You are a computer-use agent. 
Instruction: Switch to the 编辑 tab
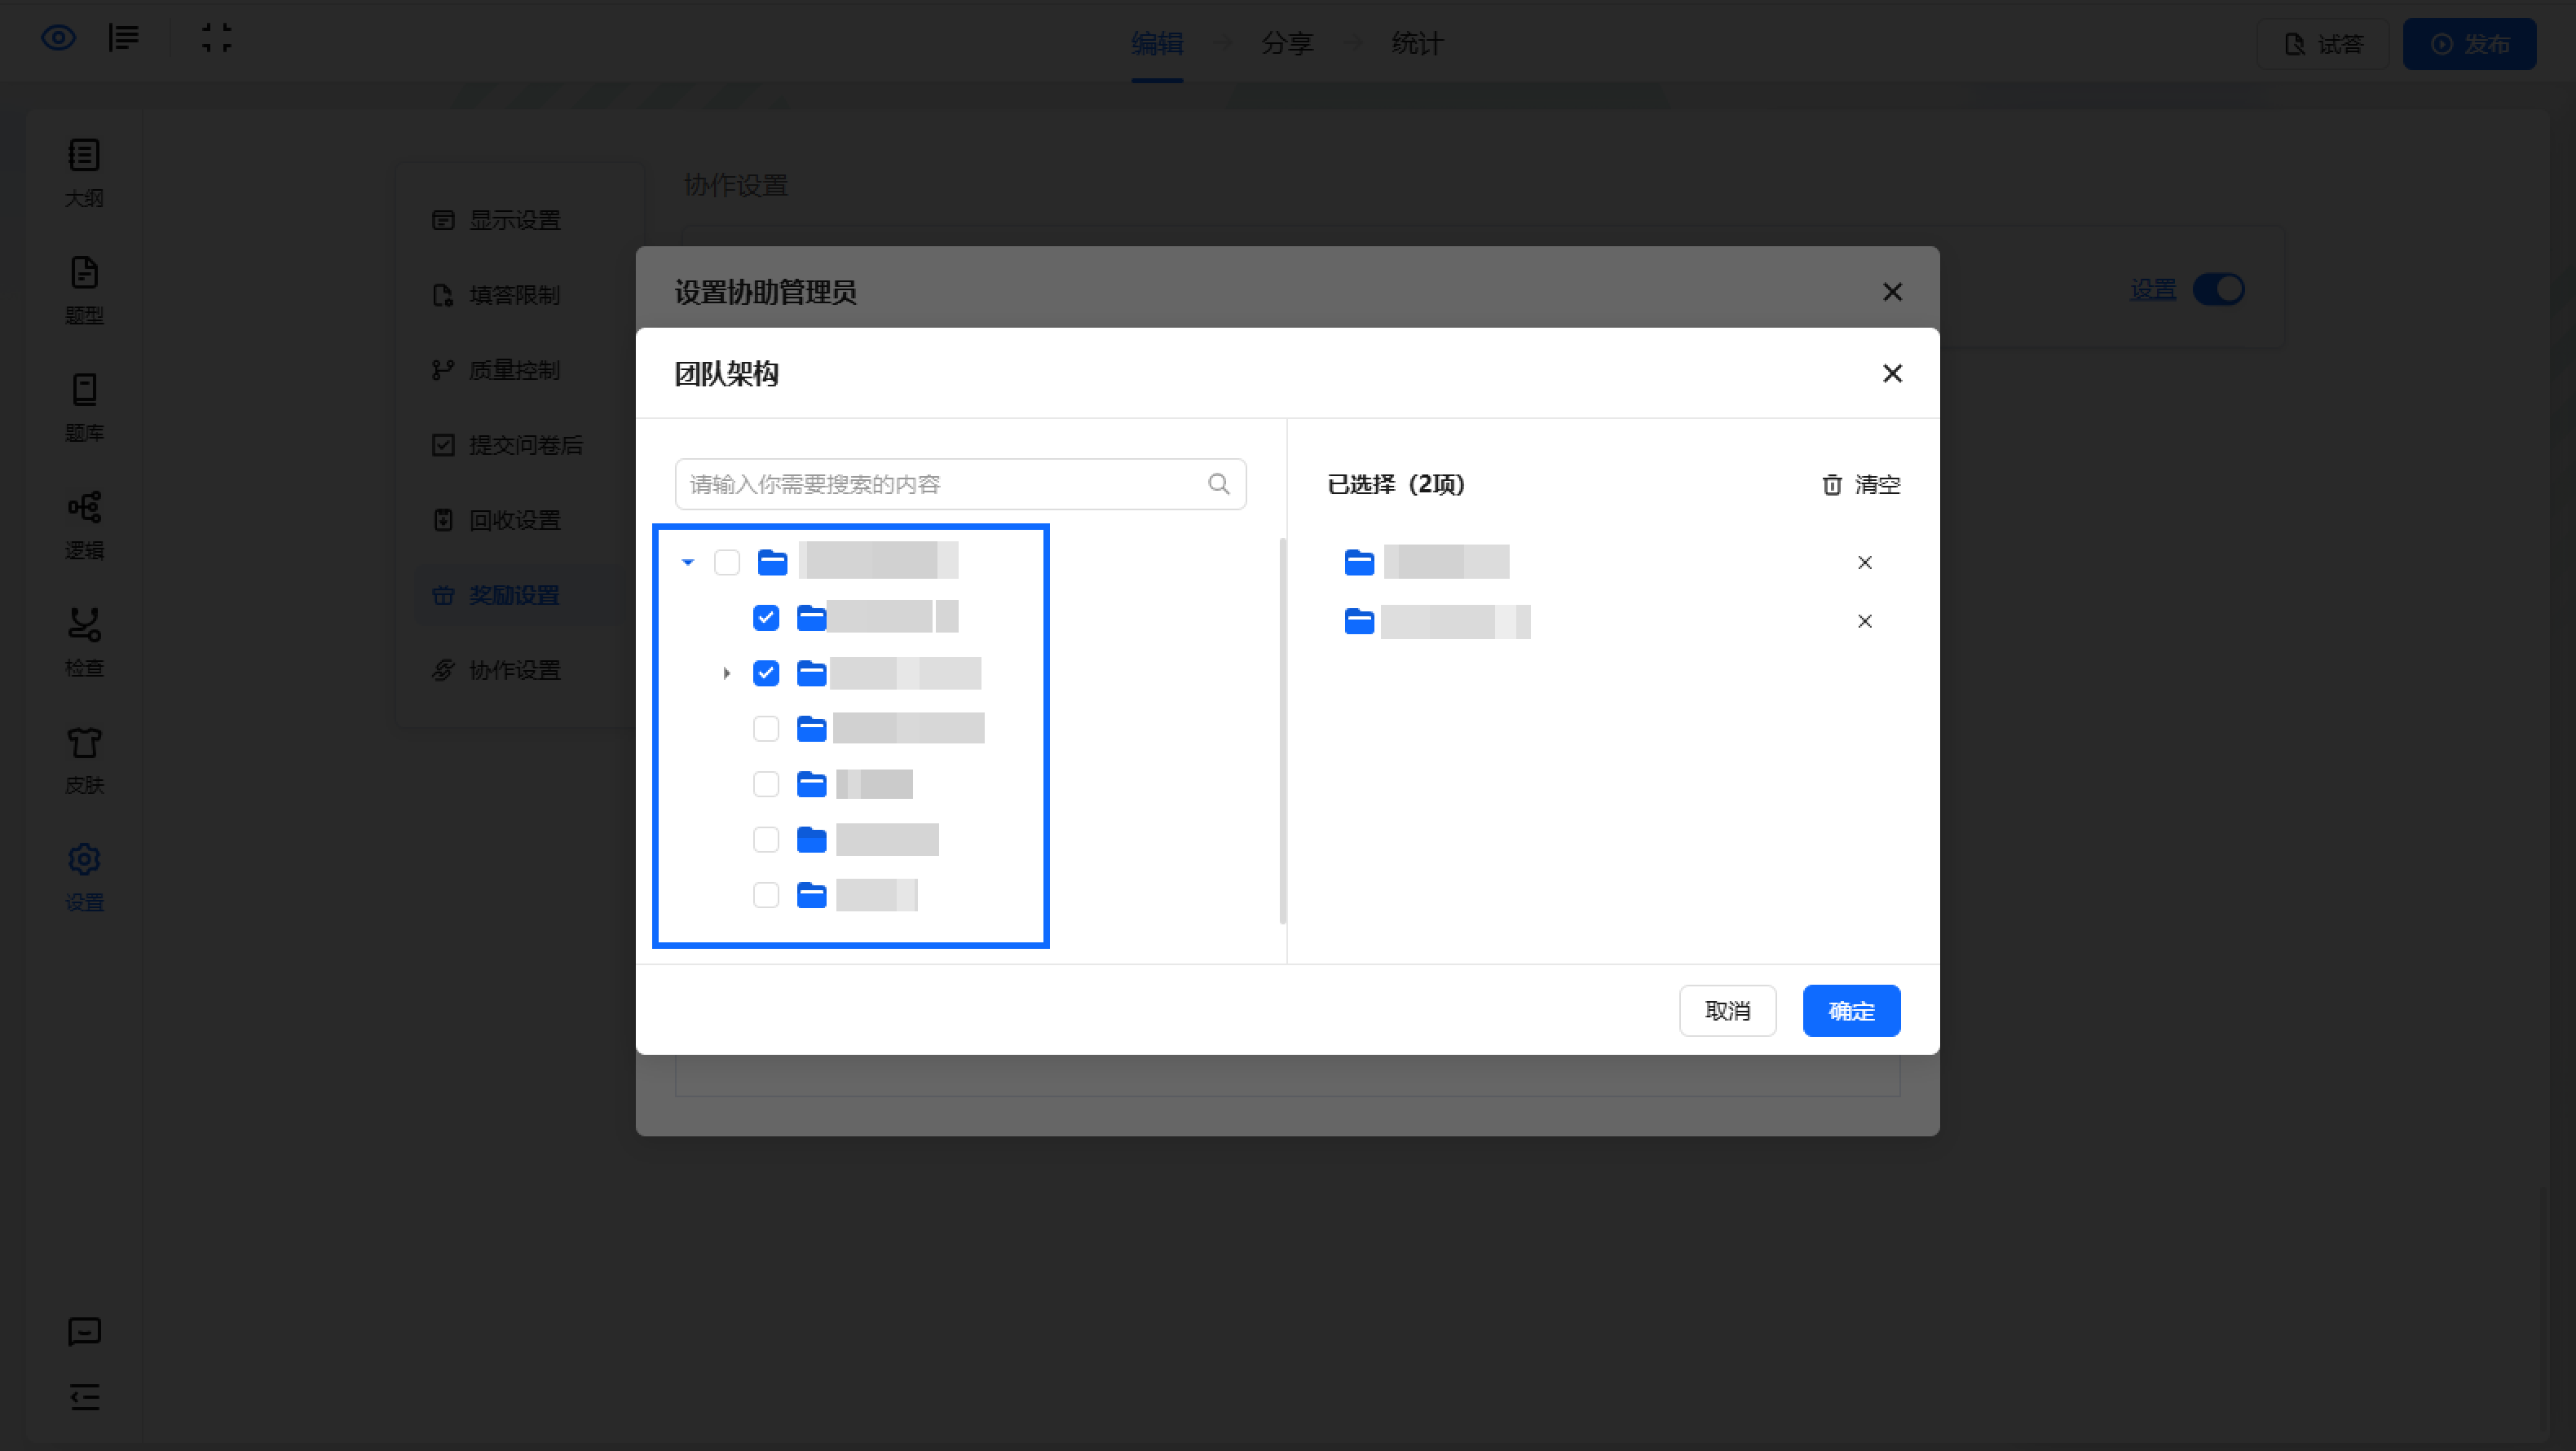coord(1157,43)
